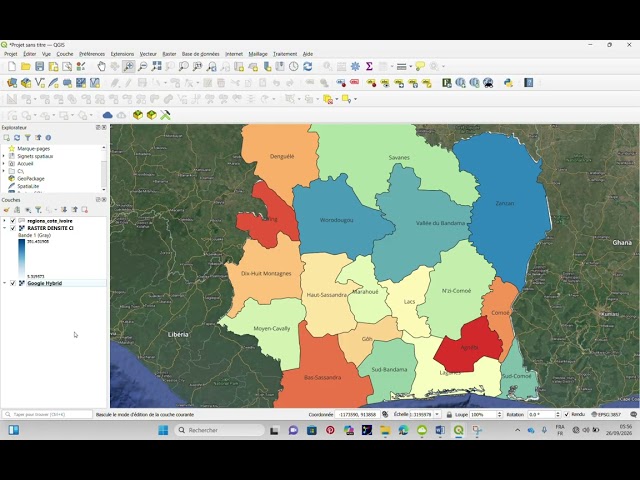Screen dimensions: 640x480
Task: Open the Data Source Manager icon
Action: [x=12, y=83]
